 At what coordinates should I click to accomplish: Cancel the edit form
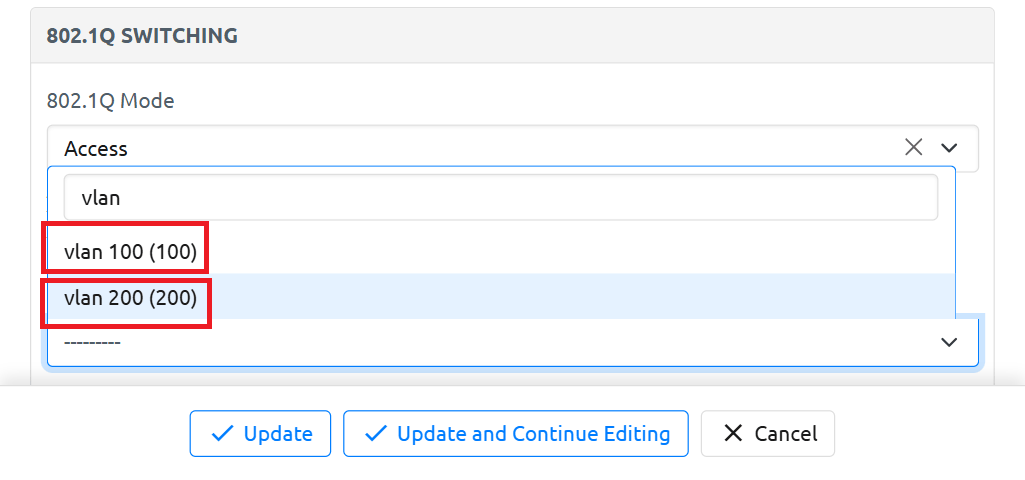767,434
